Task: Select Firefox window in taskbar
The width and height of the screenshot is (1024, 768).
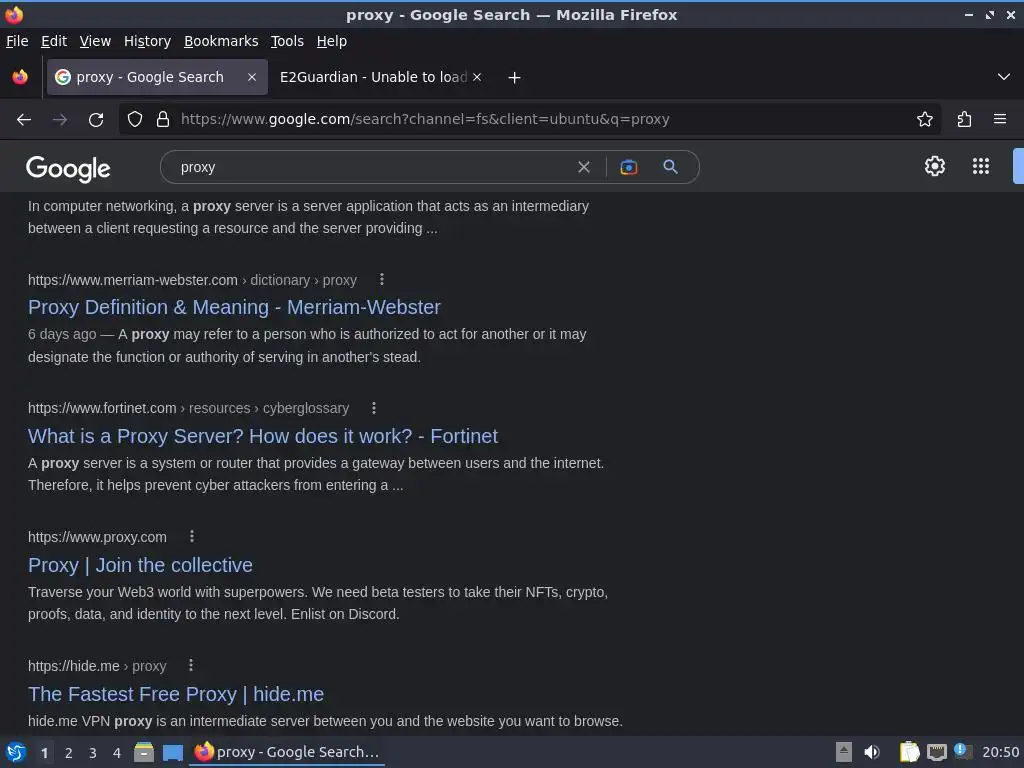Action: coord(287,752)
